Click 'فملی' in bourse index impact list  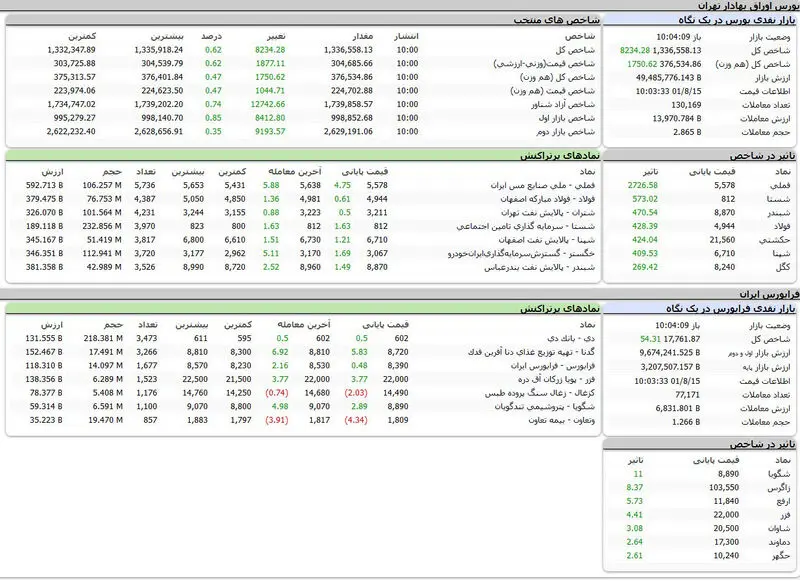click(x=781, y=186)
